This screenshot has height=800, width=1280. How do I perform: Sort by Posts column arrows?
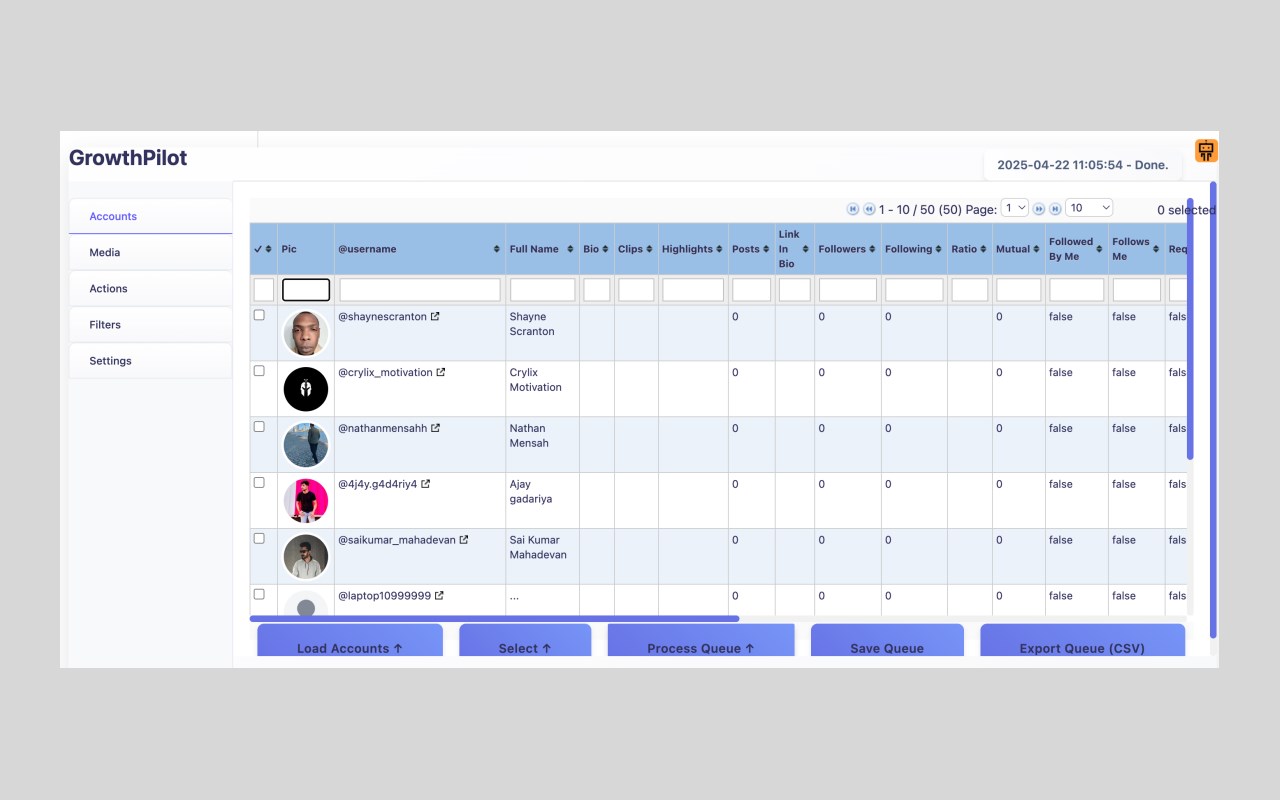point(766,249)
